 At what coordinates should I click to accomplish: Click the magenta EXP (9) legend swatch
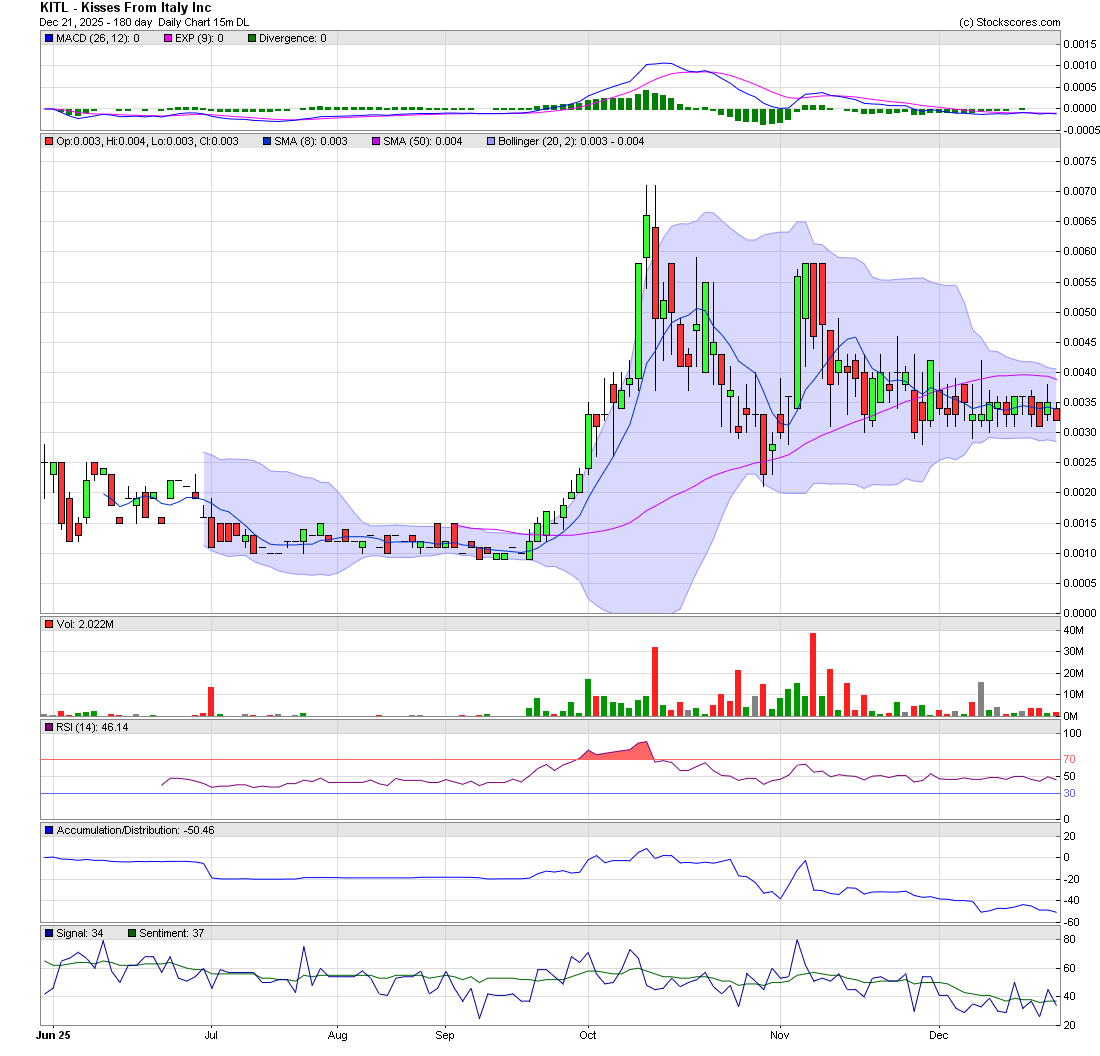[x=168, y=39]
